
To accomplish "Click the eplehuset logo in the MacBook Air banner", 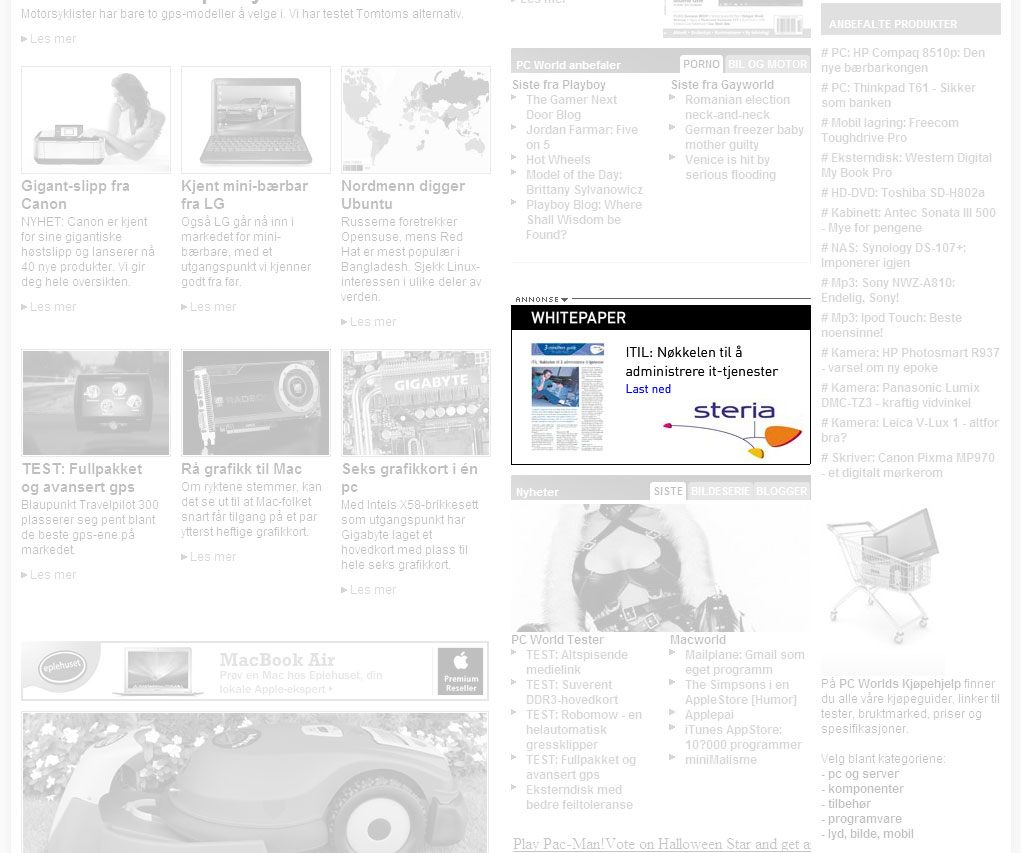I will point(63,665).
